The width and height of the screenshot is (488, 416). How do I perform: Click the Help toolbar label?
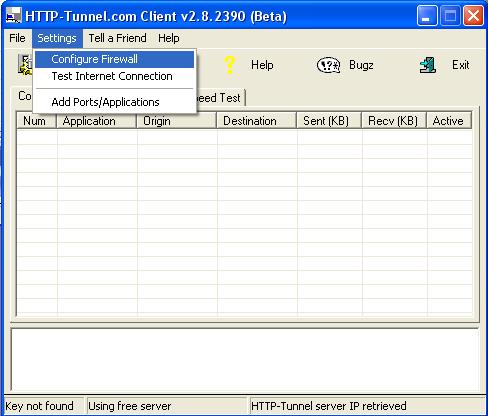(262, 65)
